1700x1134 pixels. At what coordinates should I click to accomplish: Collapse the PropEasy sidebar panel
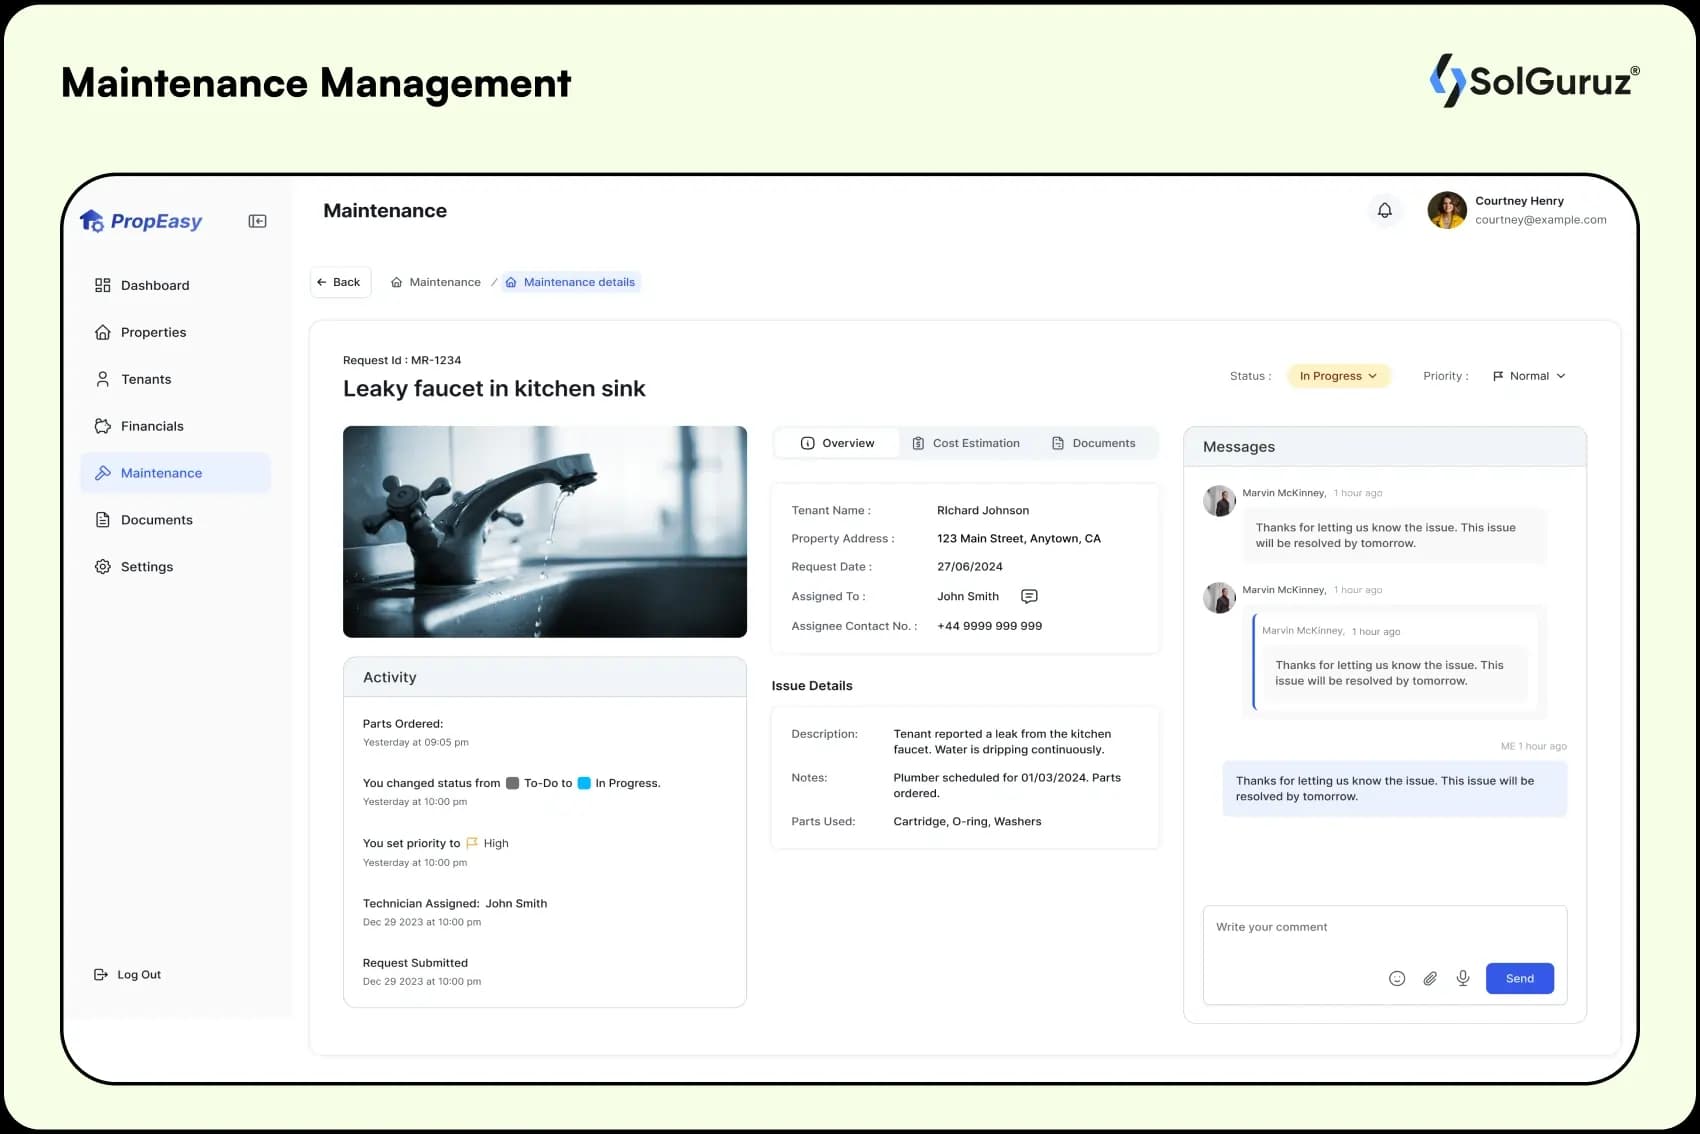point(256,220)
